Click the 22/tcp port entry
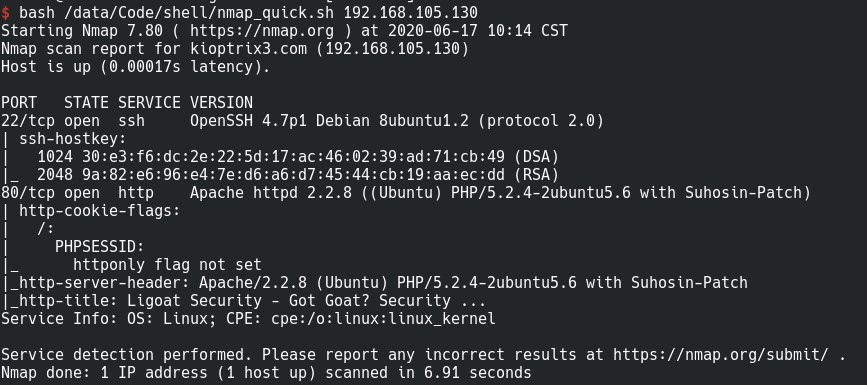This screenshot has width=867, height=385. (28, 121)
